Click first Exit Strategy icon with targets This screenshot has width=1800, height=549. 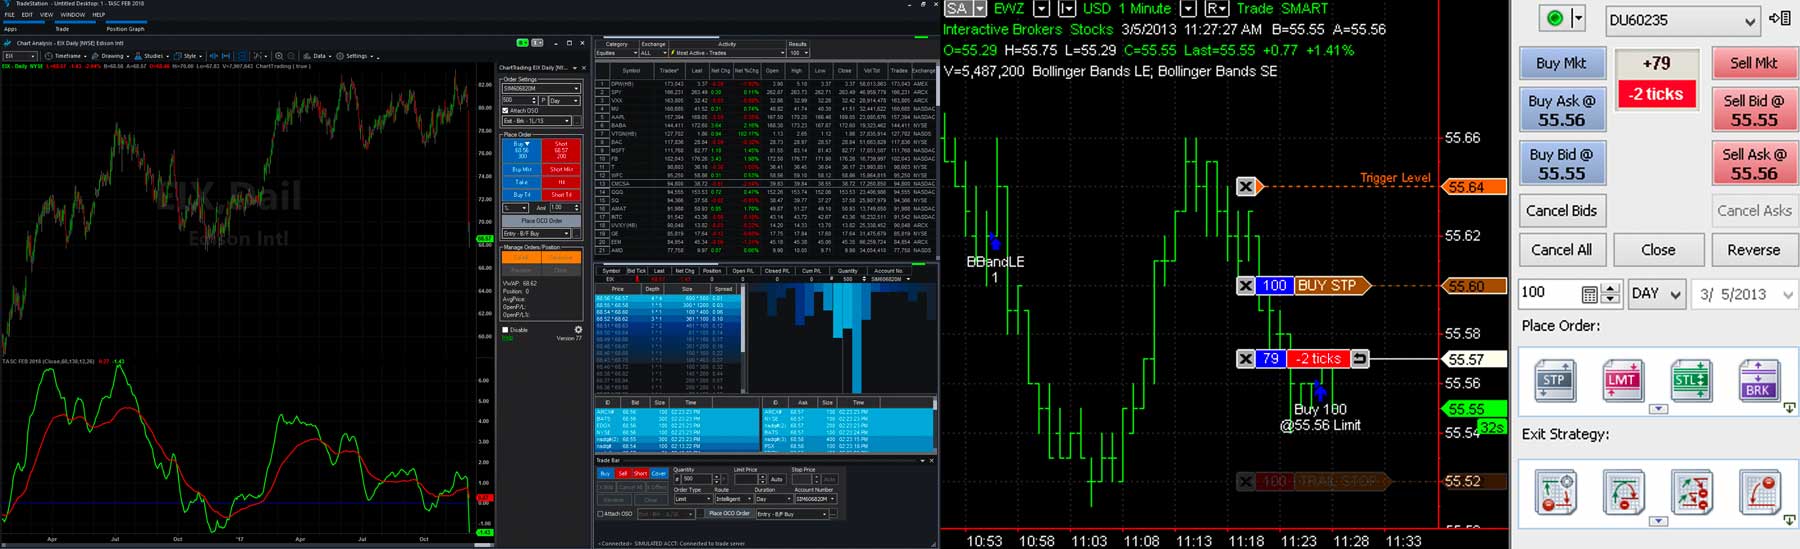click(x=1556, y=493)
